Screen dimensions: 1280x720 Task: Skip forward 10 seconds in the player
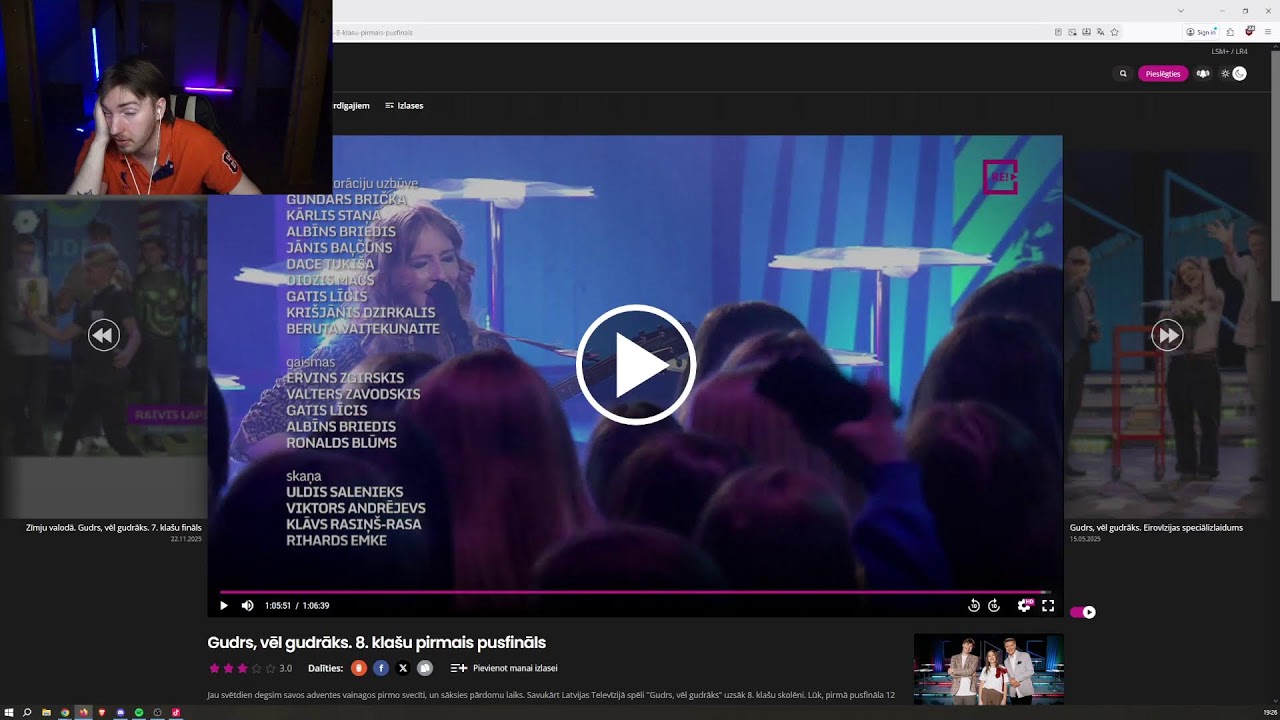tap(994, 605)
